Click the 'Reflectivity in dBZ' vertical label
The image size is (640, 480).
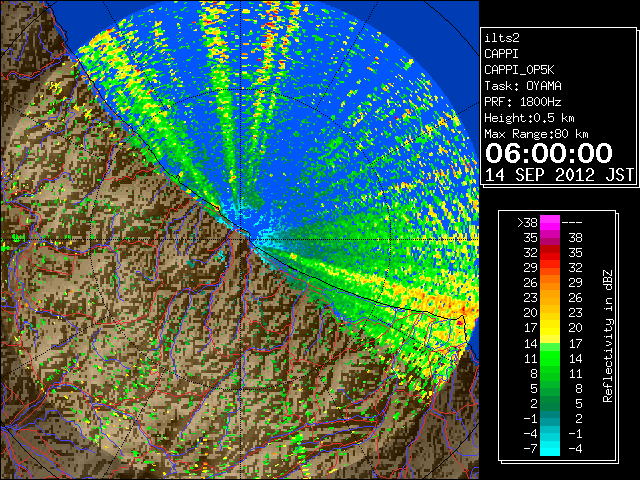(607, 336)
